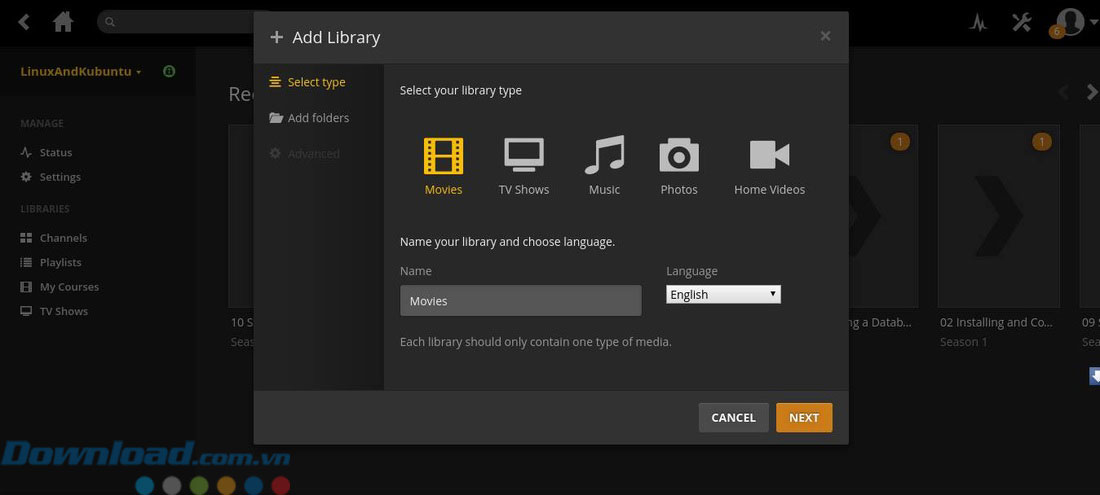Select the Movies library type icon
This screenshot has width=1100, height=495.
click(443, 157)
